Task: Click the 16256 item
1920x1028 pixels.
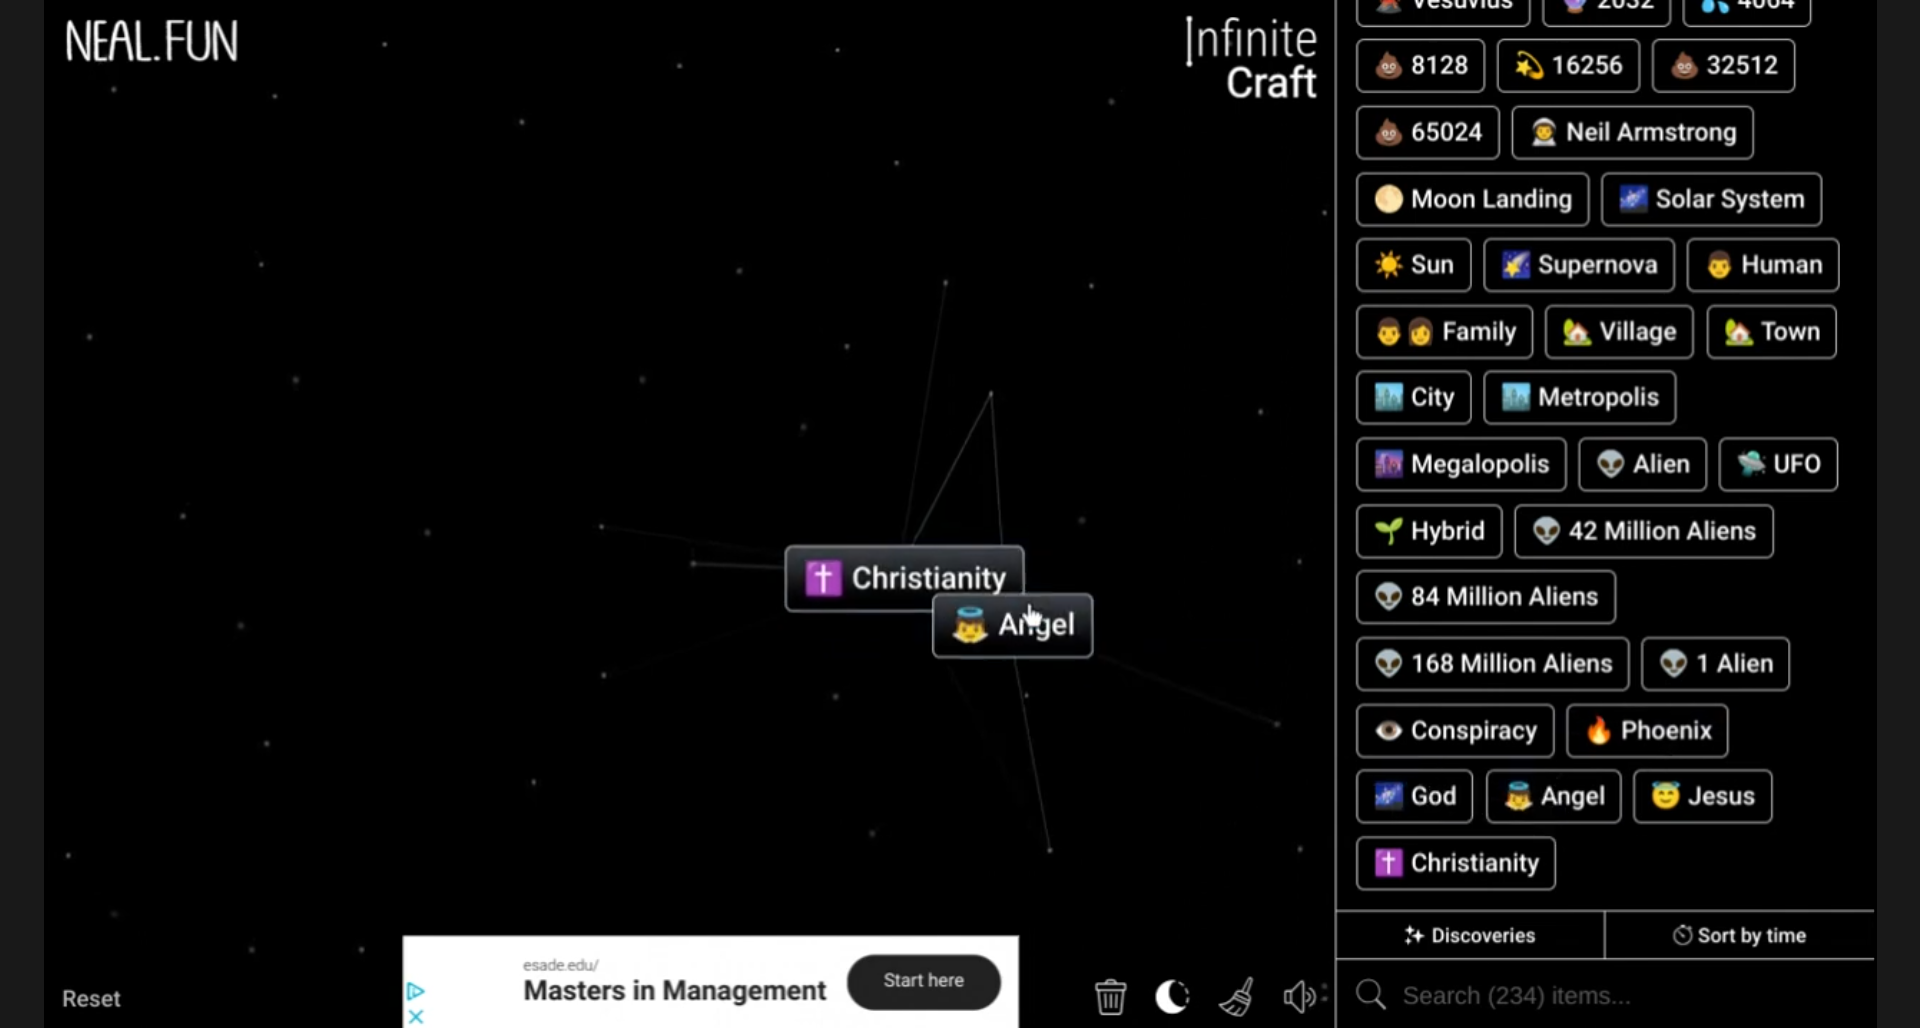Action: click(x=1568, y=66)
